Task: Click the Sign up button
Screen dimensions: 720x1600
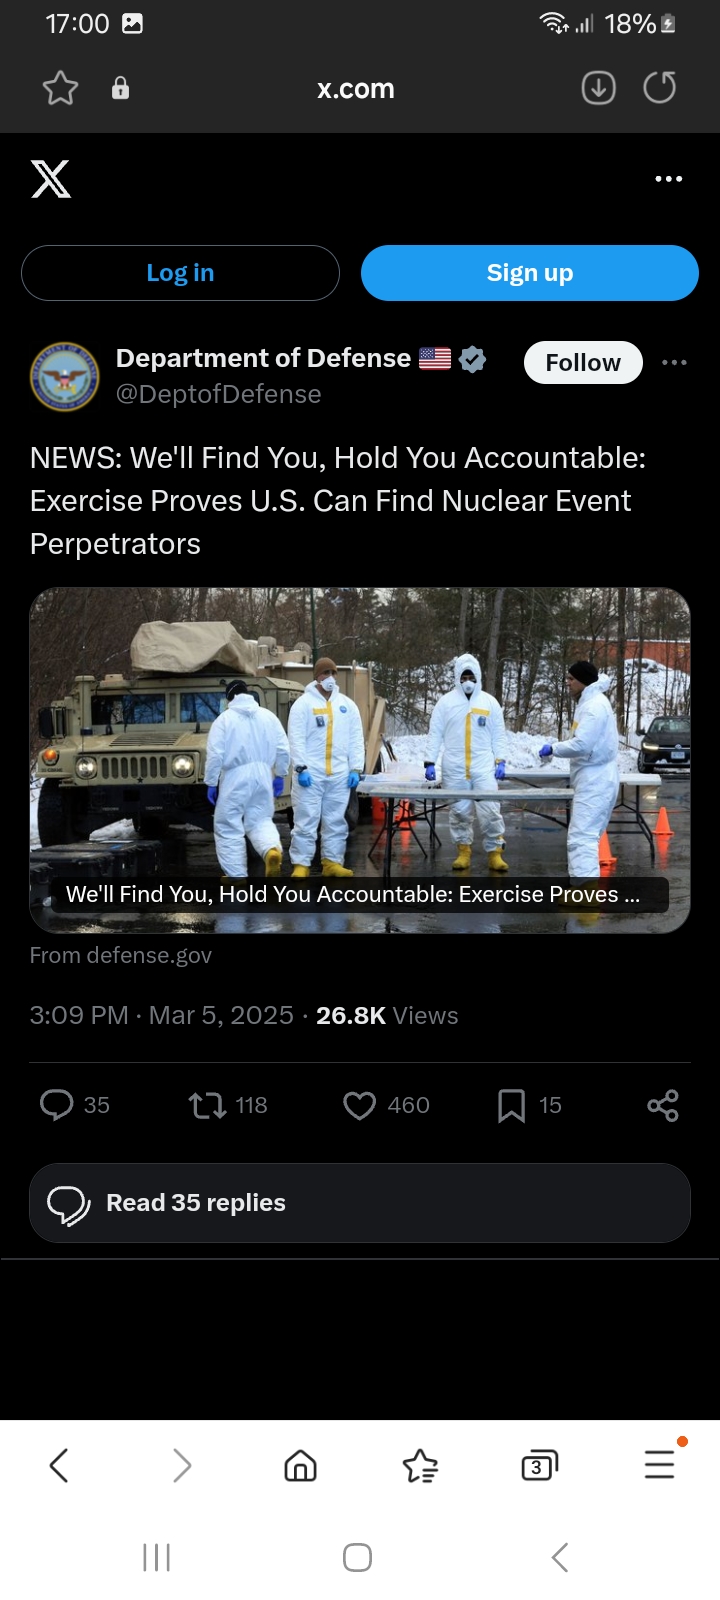Action: coord(530,273)
